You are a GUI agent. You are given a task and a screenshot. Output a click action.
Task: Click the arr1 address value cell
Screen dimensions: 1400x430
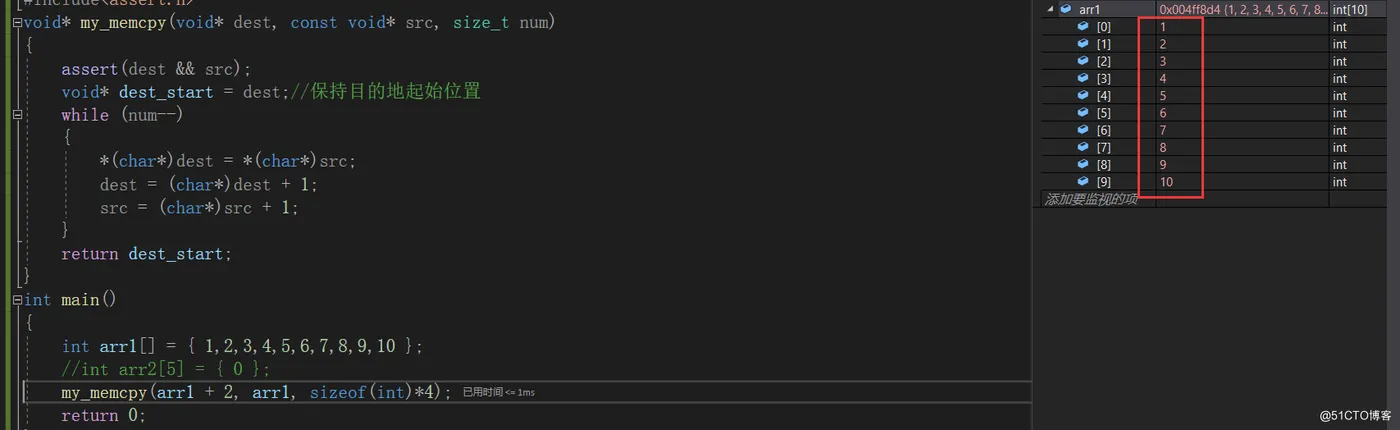1243,9
